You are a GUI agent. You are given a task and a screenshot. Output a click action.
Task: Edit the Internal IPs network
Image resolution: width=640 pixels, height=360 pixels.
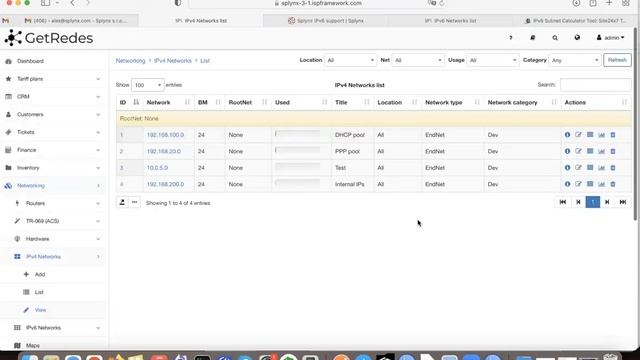click(578, 184)
